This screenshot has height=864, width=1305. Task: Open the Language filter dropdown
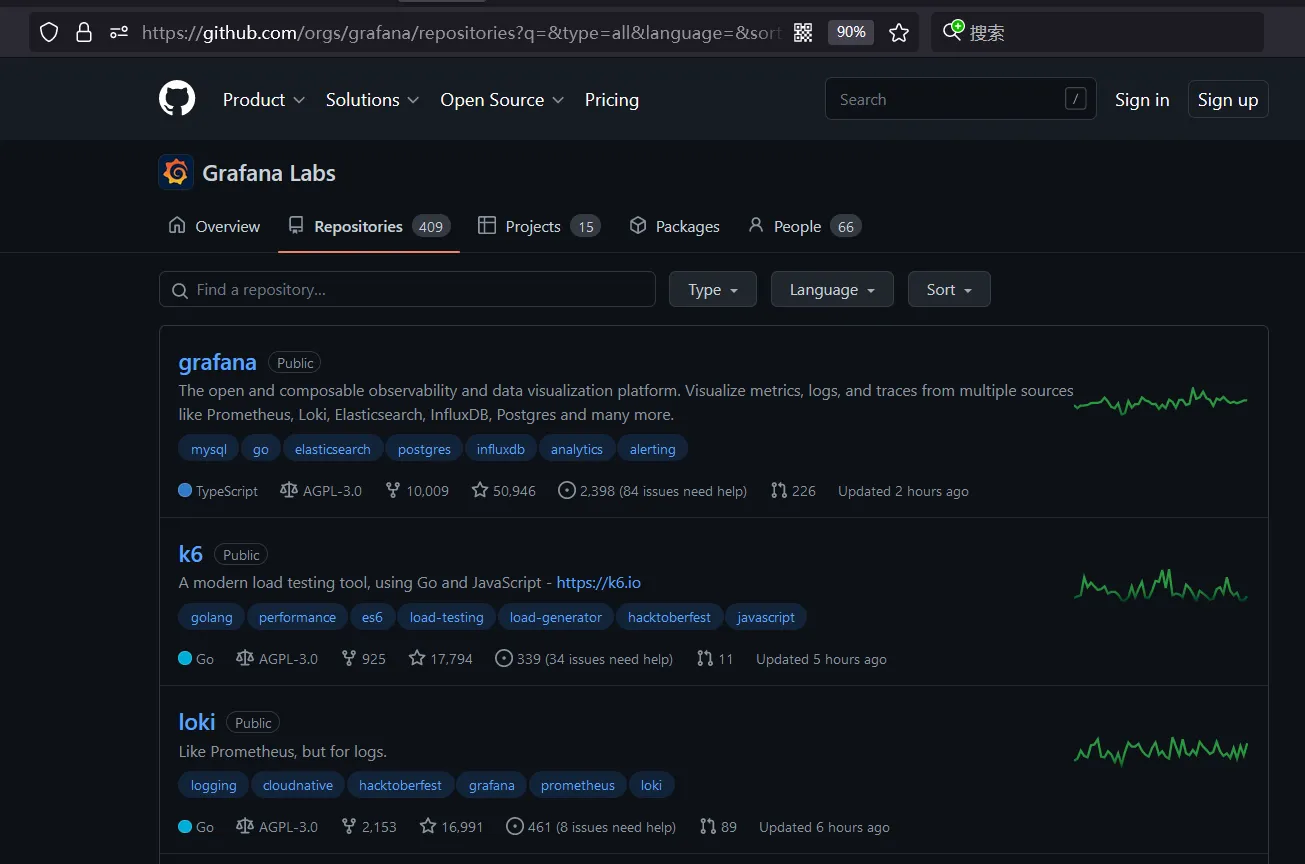832,289
